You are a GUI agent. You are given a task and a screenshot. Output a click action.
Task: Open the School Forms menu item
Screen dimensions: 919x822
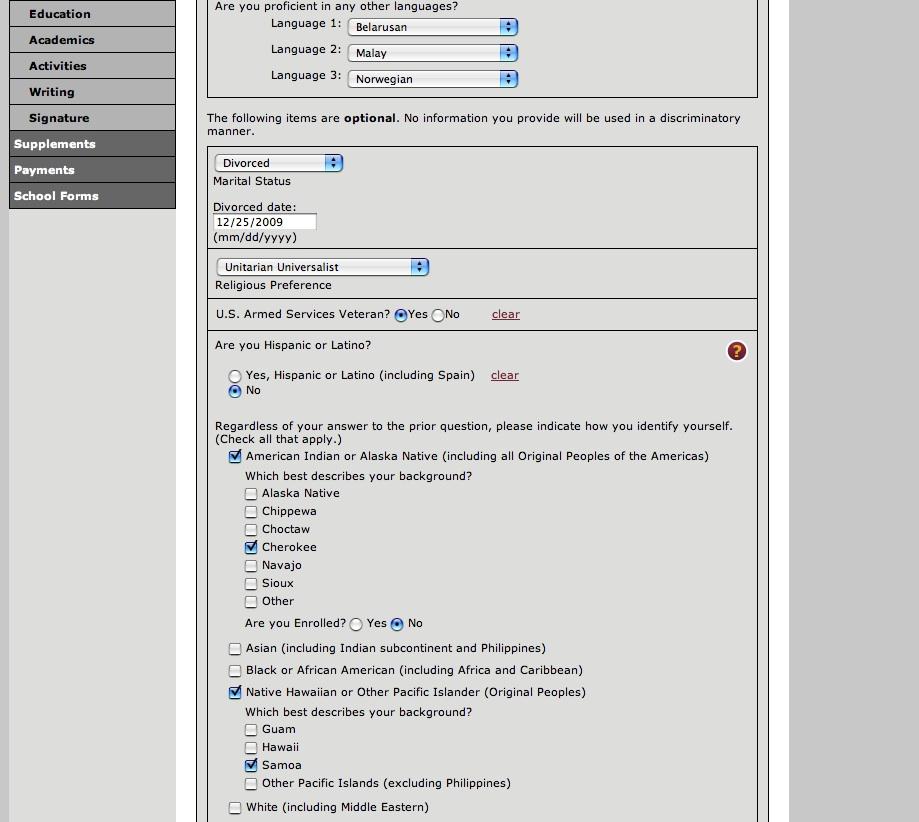click(x=92, y=196)
